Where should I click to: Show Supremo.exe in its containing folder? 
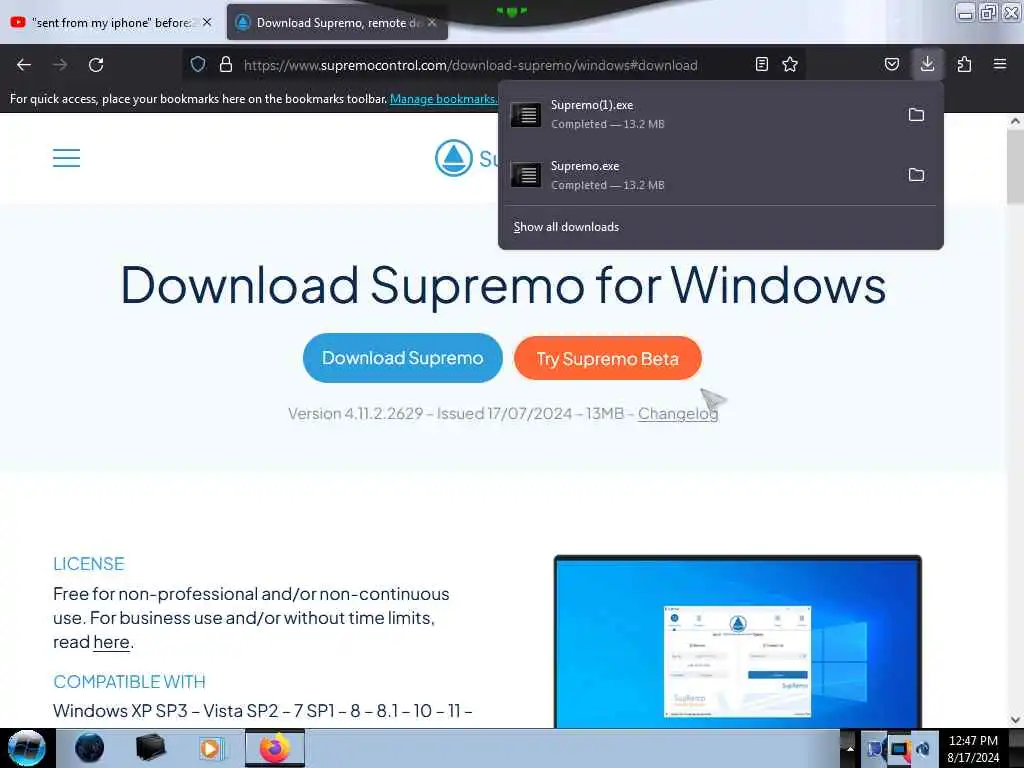(x=916, y=175)
